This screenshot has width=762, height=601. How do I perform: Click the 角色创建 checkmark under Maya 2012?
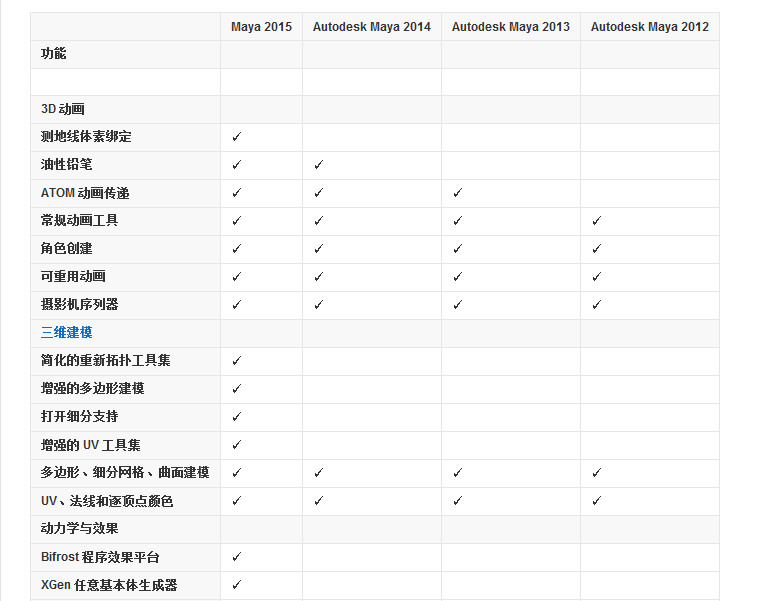pyautogui.click(x=597, y=249)
